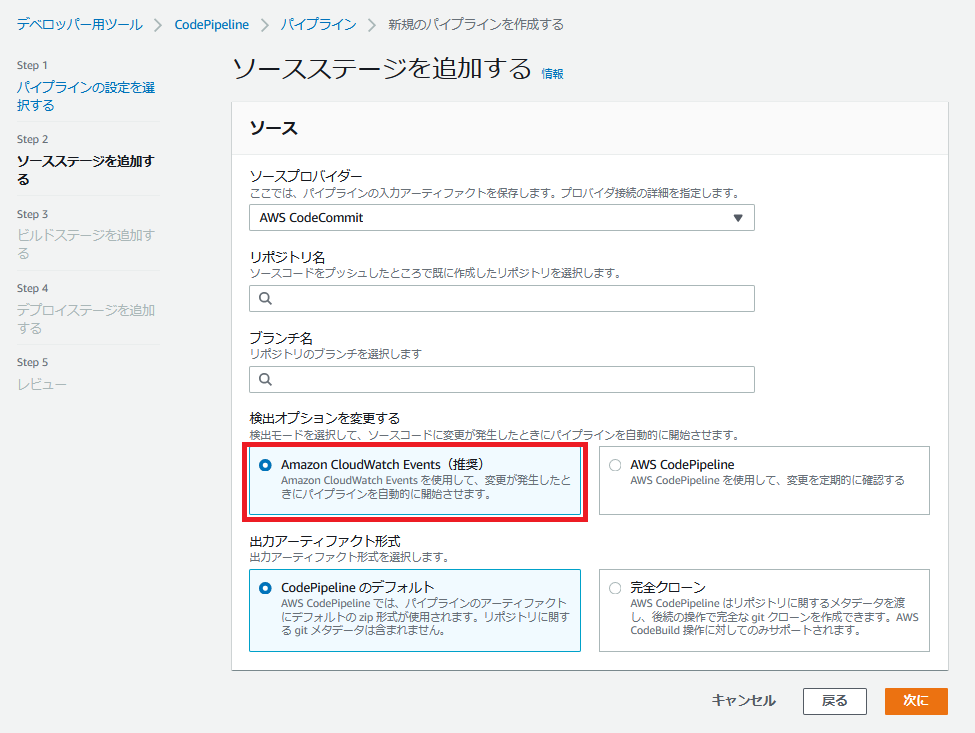Click Step 3 ビルドステージを追加する sidebar item
Screen dimensions: 975x733
point(86,244)
